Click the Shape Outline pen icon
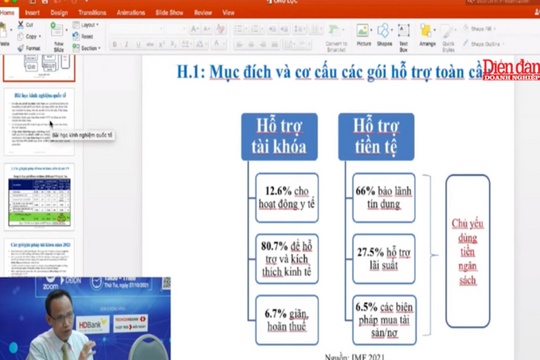This screenshot has height=360, width=540. 466,43
